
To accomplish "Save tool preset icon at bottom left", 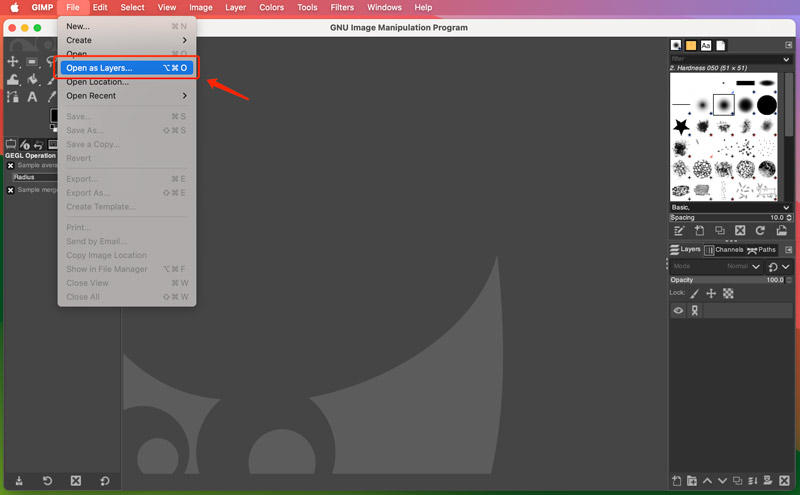I will (19, 481).
